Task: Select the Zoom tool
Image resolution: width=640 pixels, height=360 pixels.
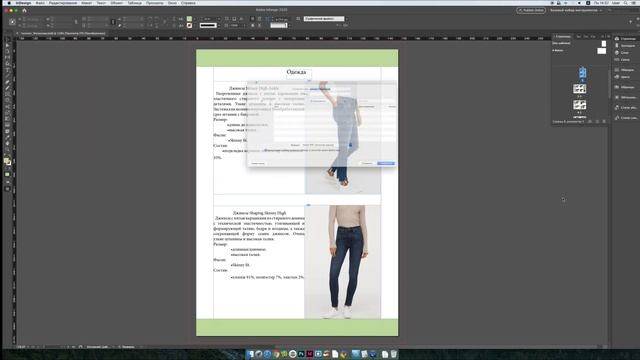Action: click(x=7, y=150)
